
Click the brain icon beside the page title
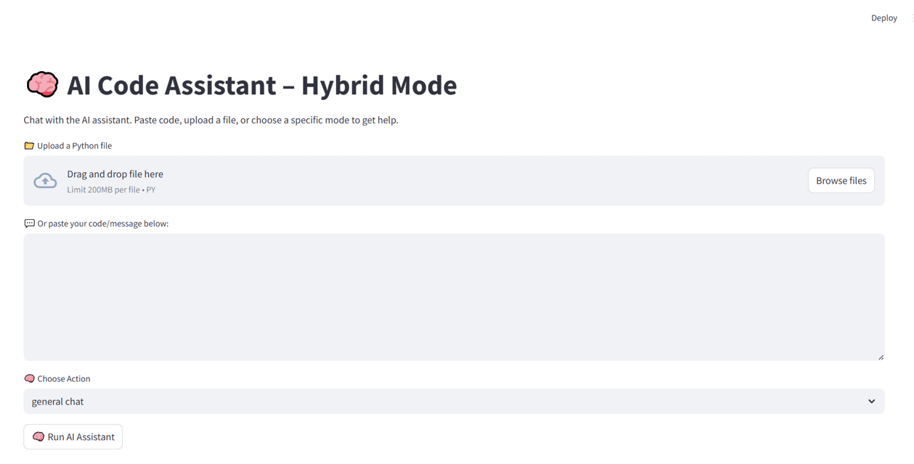tap(42, 85)
